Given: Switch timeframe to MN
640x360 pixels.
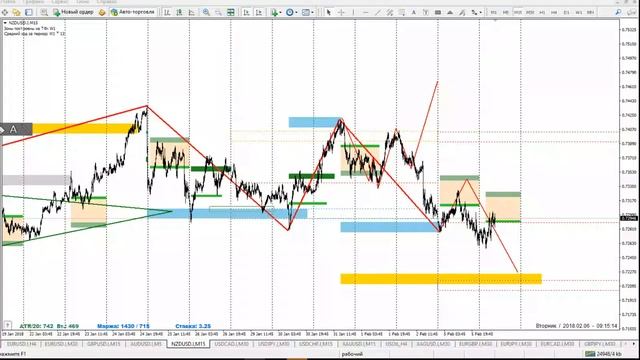Looking at the screenshot, I should coord(591,12).
